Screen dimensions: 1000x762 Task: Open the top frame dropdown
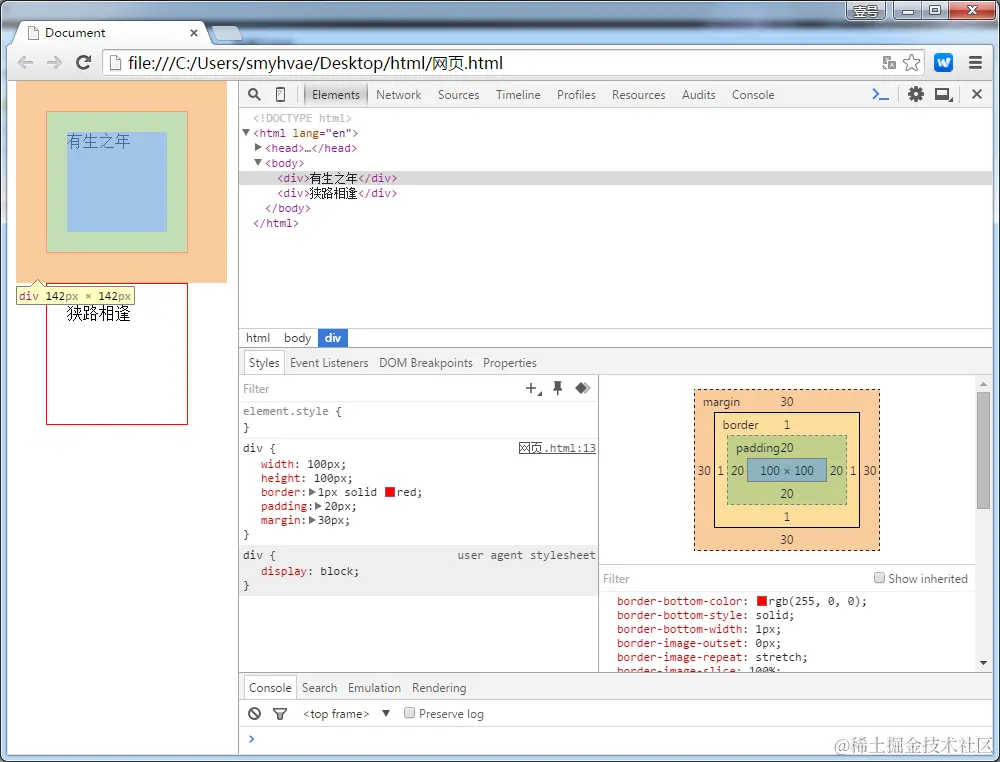[x=346, y=714]
